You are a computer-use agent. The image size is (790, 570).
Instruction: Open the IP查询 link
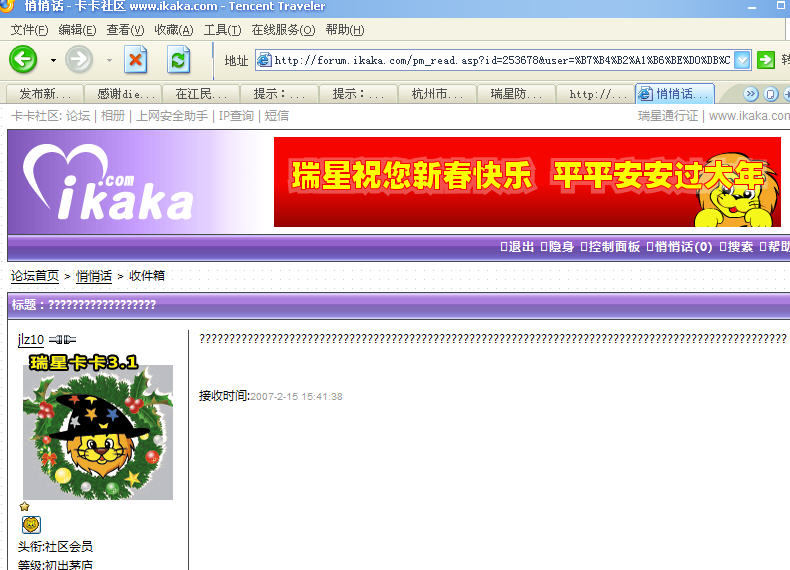(x=236, y=116)
